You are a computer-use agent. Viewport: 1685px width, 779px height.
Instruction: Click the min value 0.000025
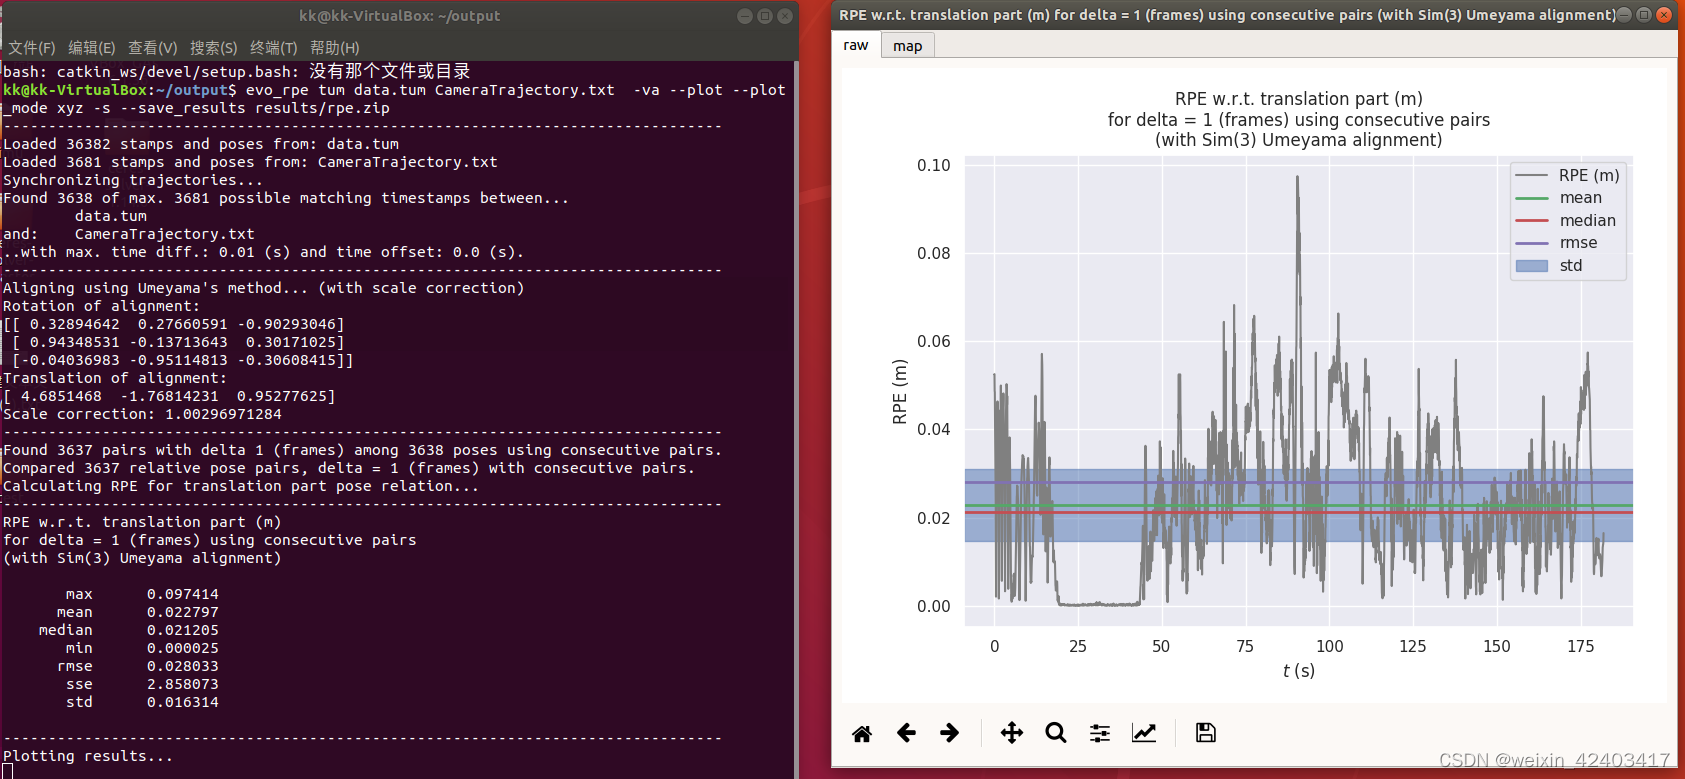183,648
